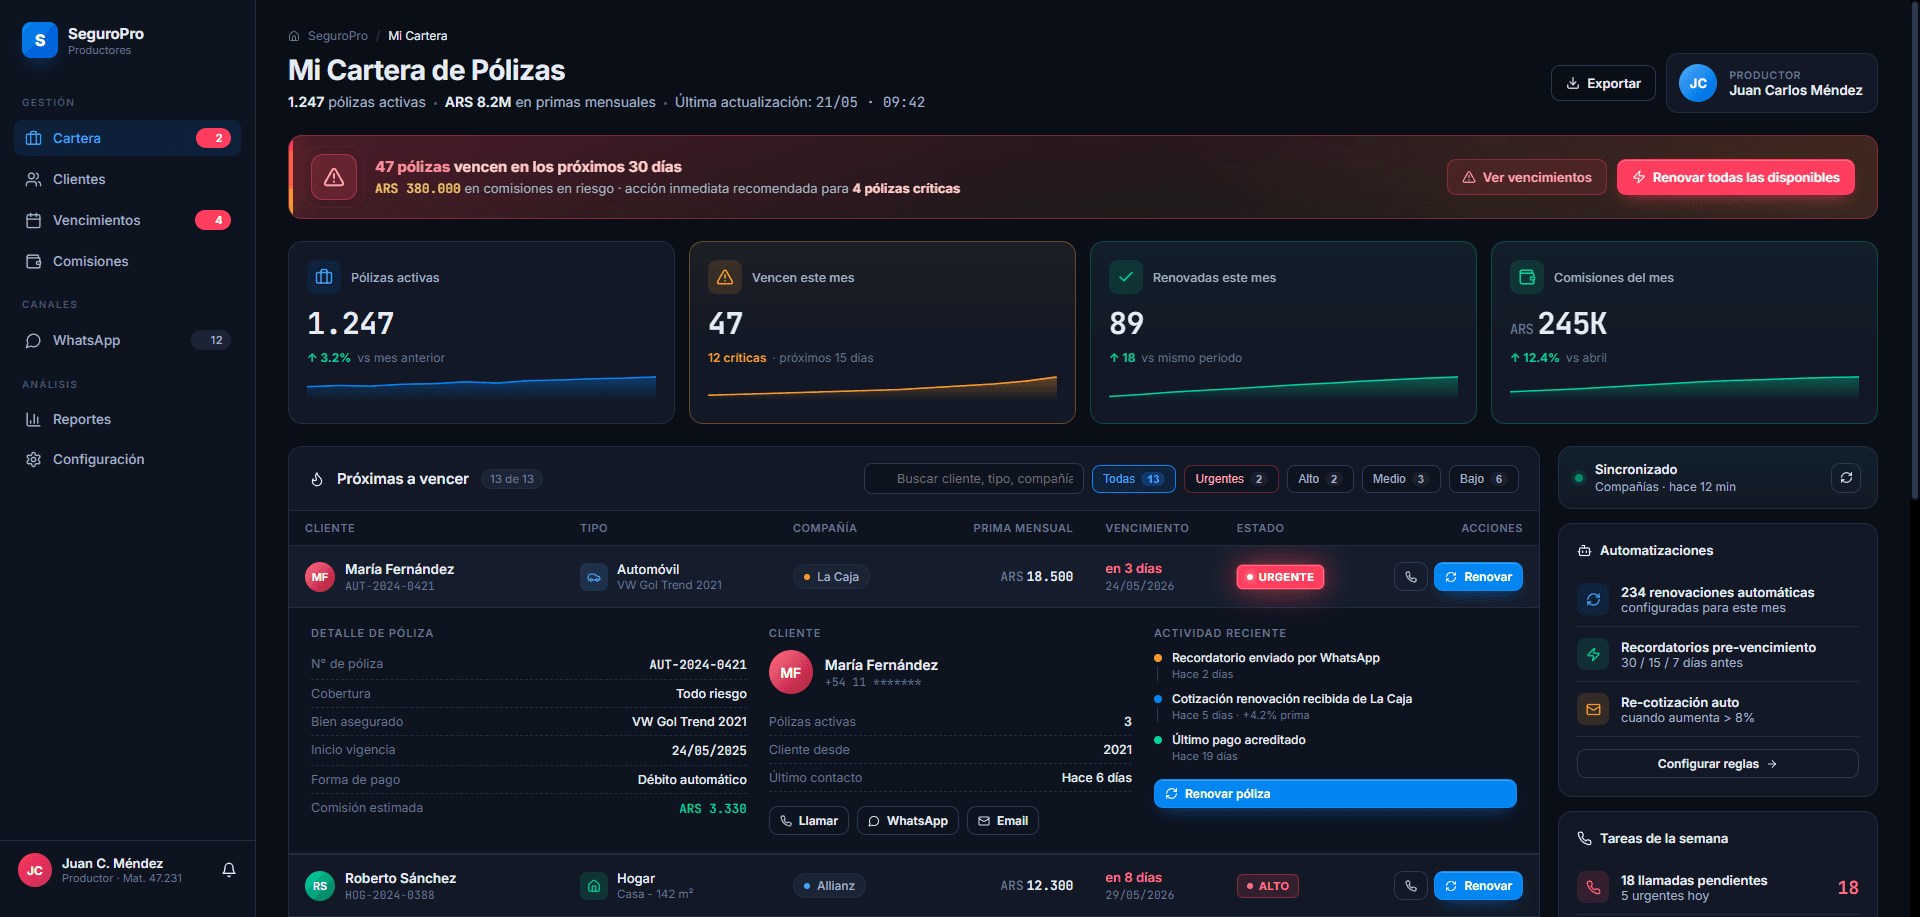
Task: Click the La Caja company tag
Action: point(832,577)
